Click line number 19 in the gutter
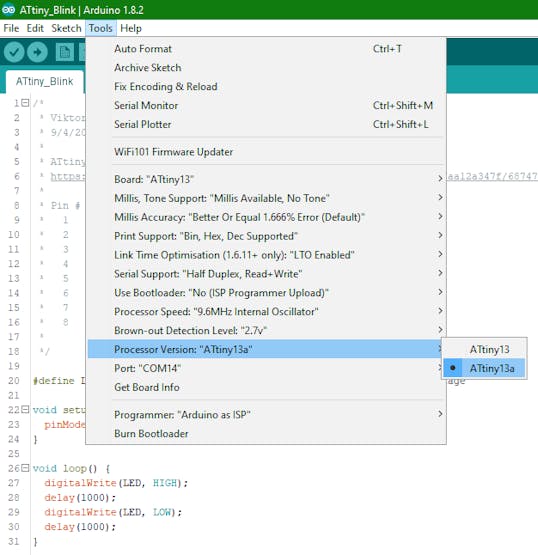538x555 pixels. 14,366
